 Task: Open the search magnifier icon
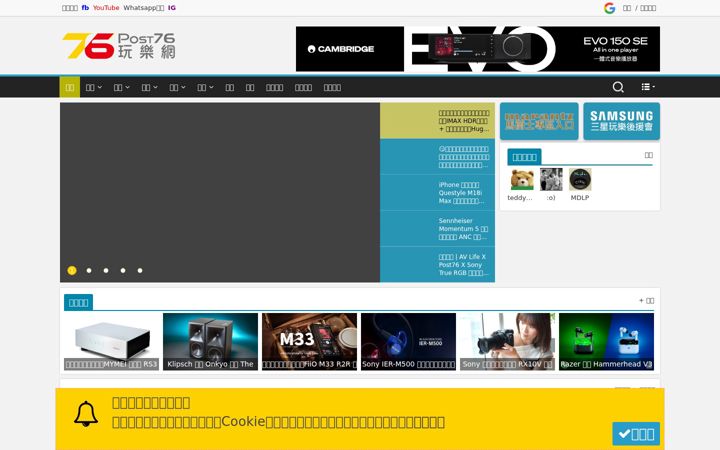(618, 87)
